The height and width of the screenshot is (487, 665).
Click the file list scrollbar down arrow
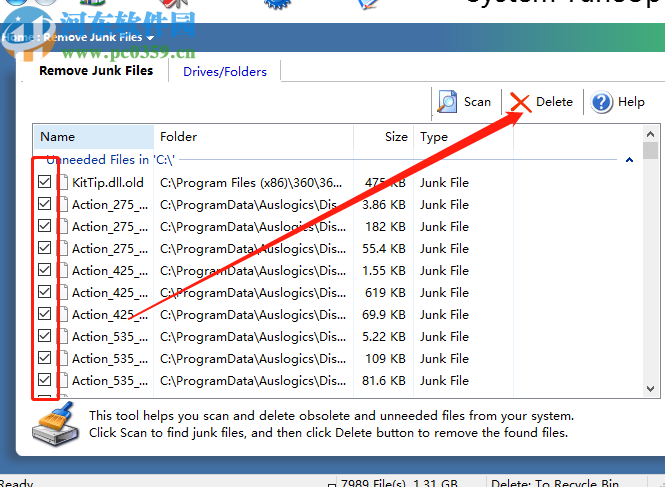pyautogui.click(x=651, y=388)
